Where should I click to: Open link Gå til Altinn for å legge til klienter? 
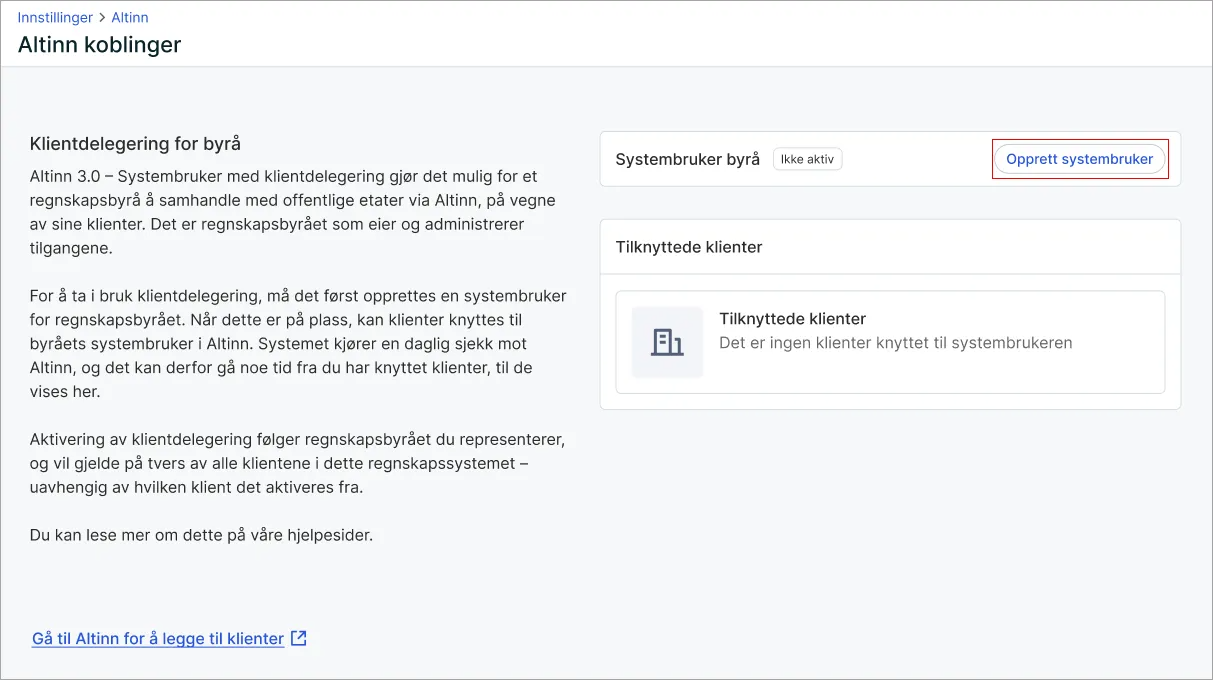click(x=158, y=638)
